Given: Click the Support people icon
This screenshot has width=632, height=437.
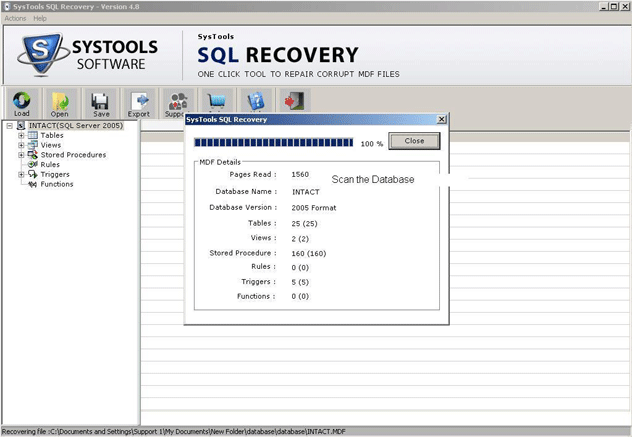Looking at the screenshot, I should [178, 101].
